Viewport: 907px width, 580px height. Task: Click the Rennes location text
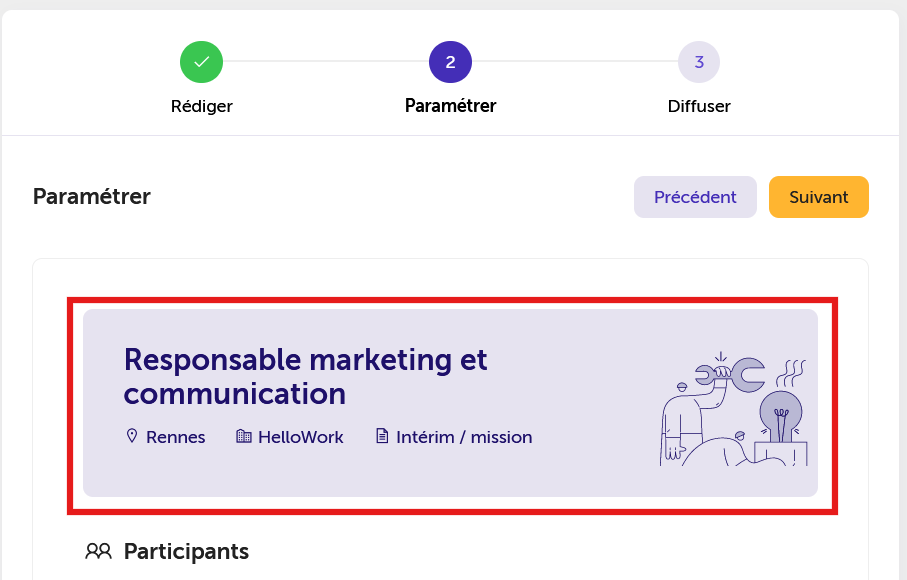coord(176,437)
